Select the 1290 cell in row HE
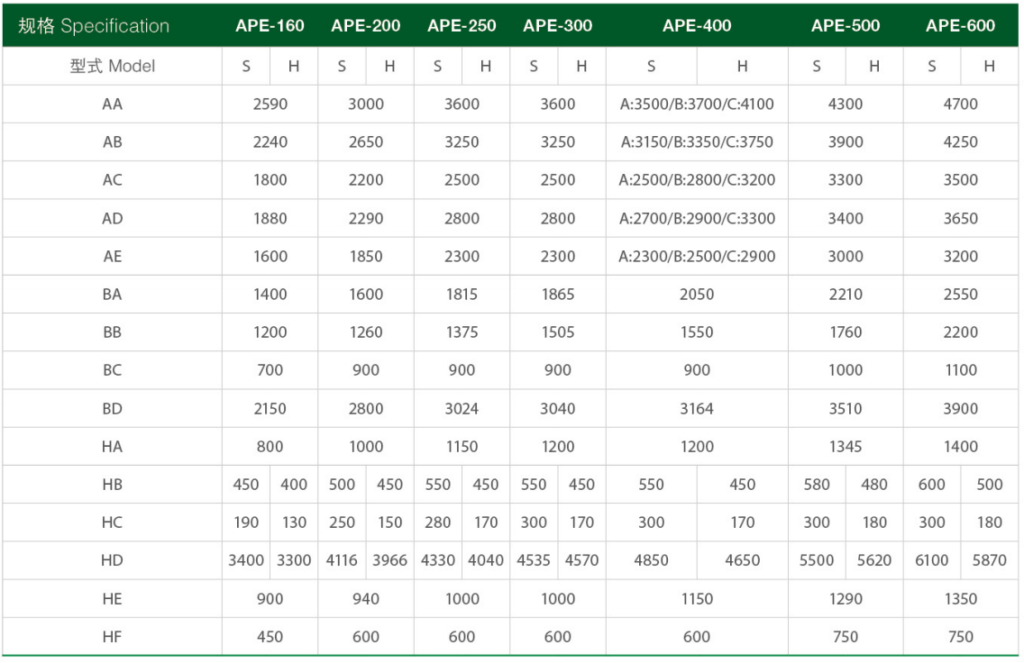Screen dimensions: 1024x663 (846, 598)
